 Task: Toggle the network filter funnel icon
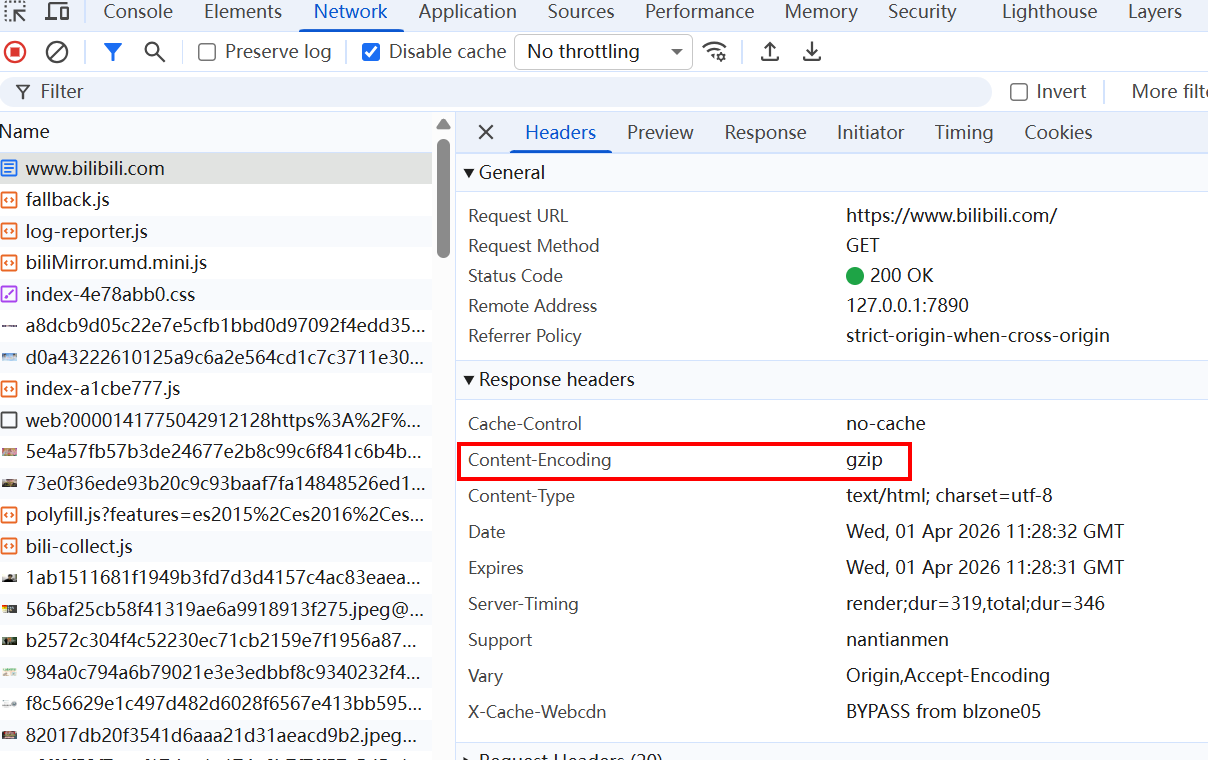tap(113, 52)
